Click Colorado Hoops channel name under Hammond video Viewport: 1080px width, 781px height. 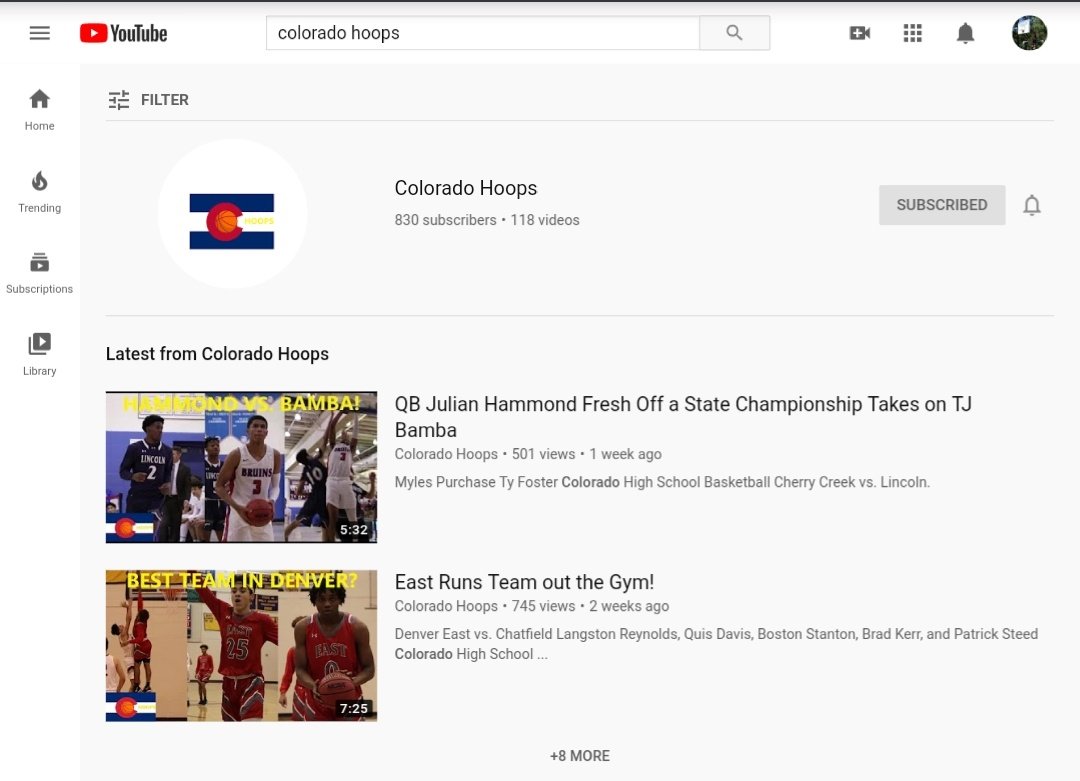click(446, 454)
